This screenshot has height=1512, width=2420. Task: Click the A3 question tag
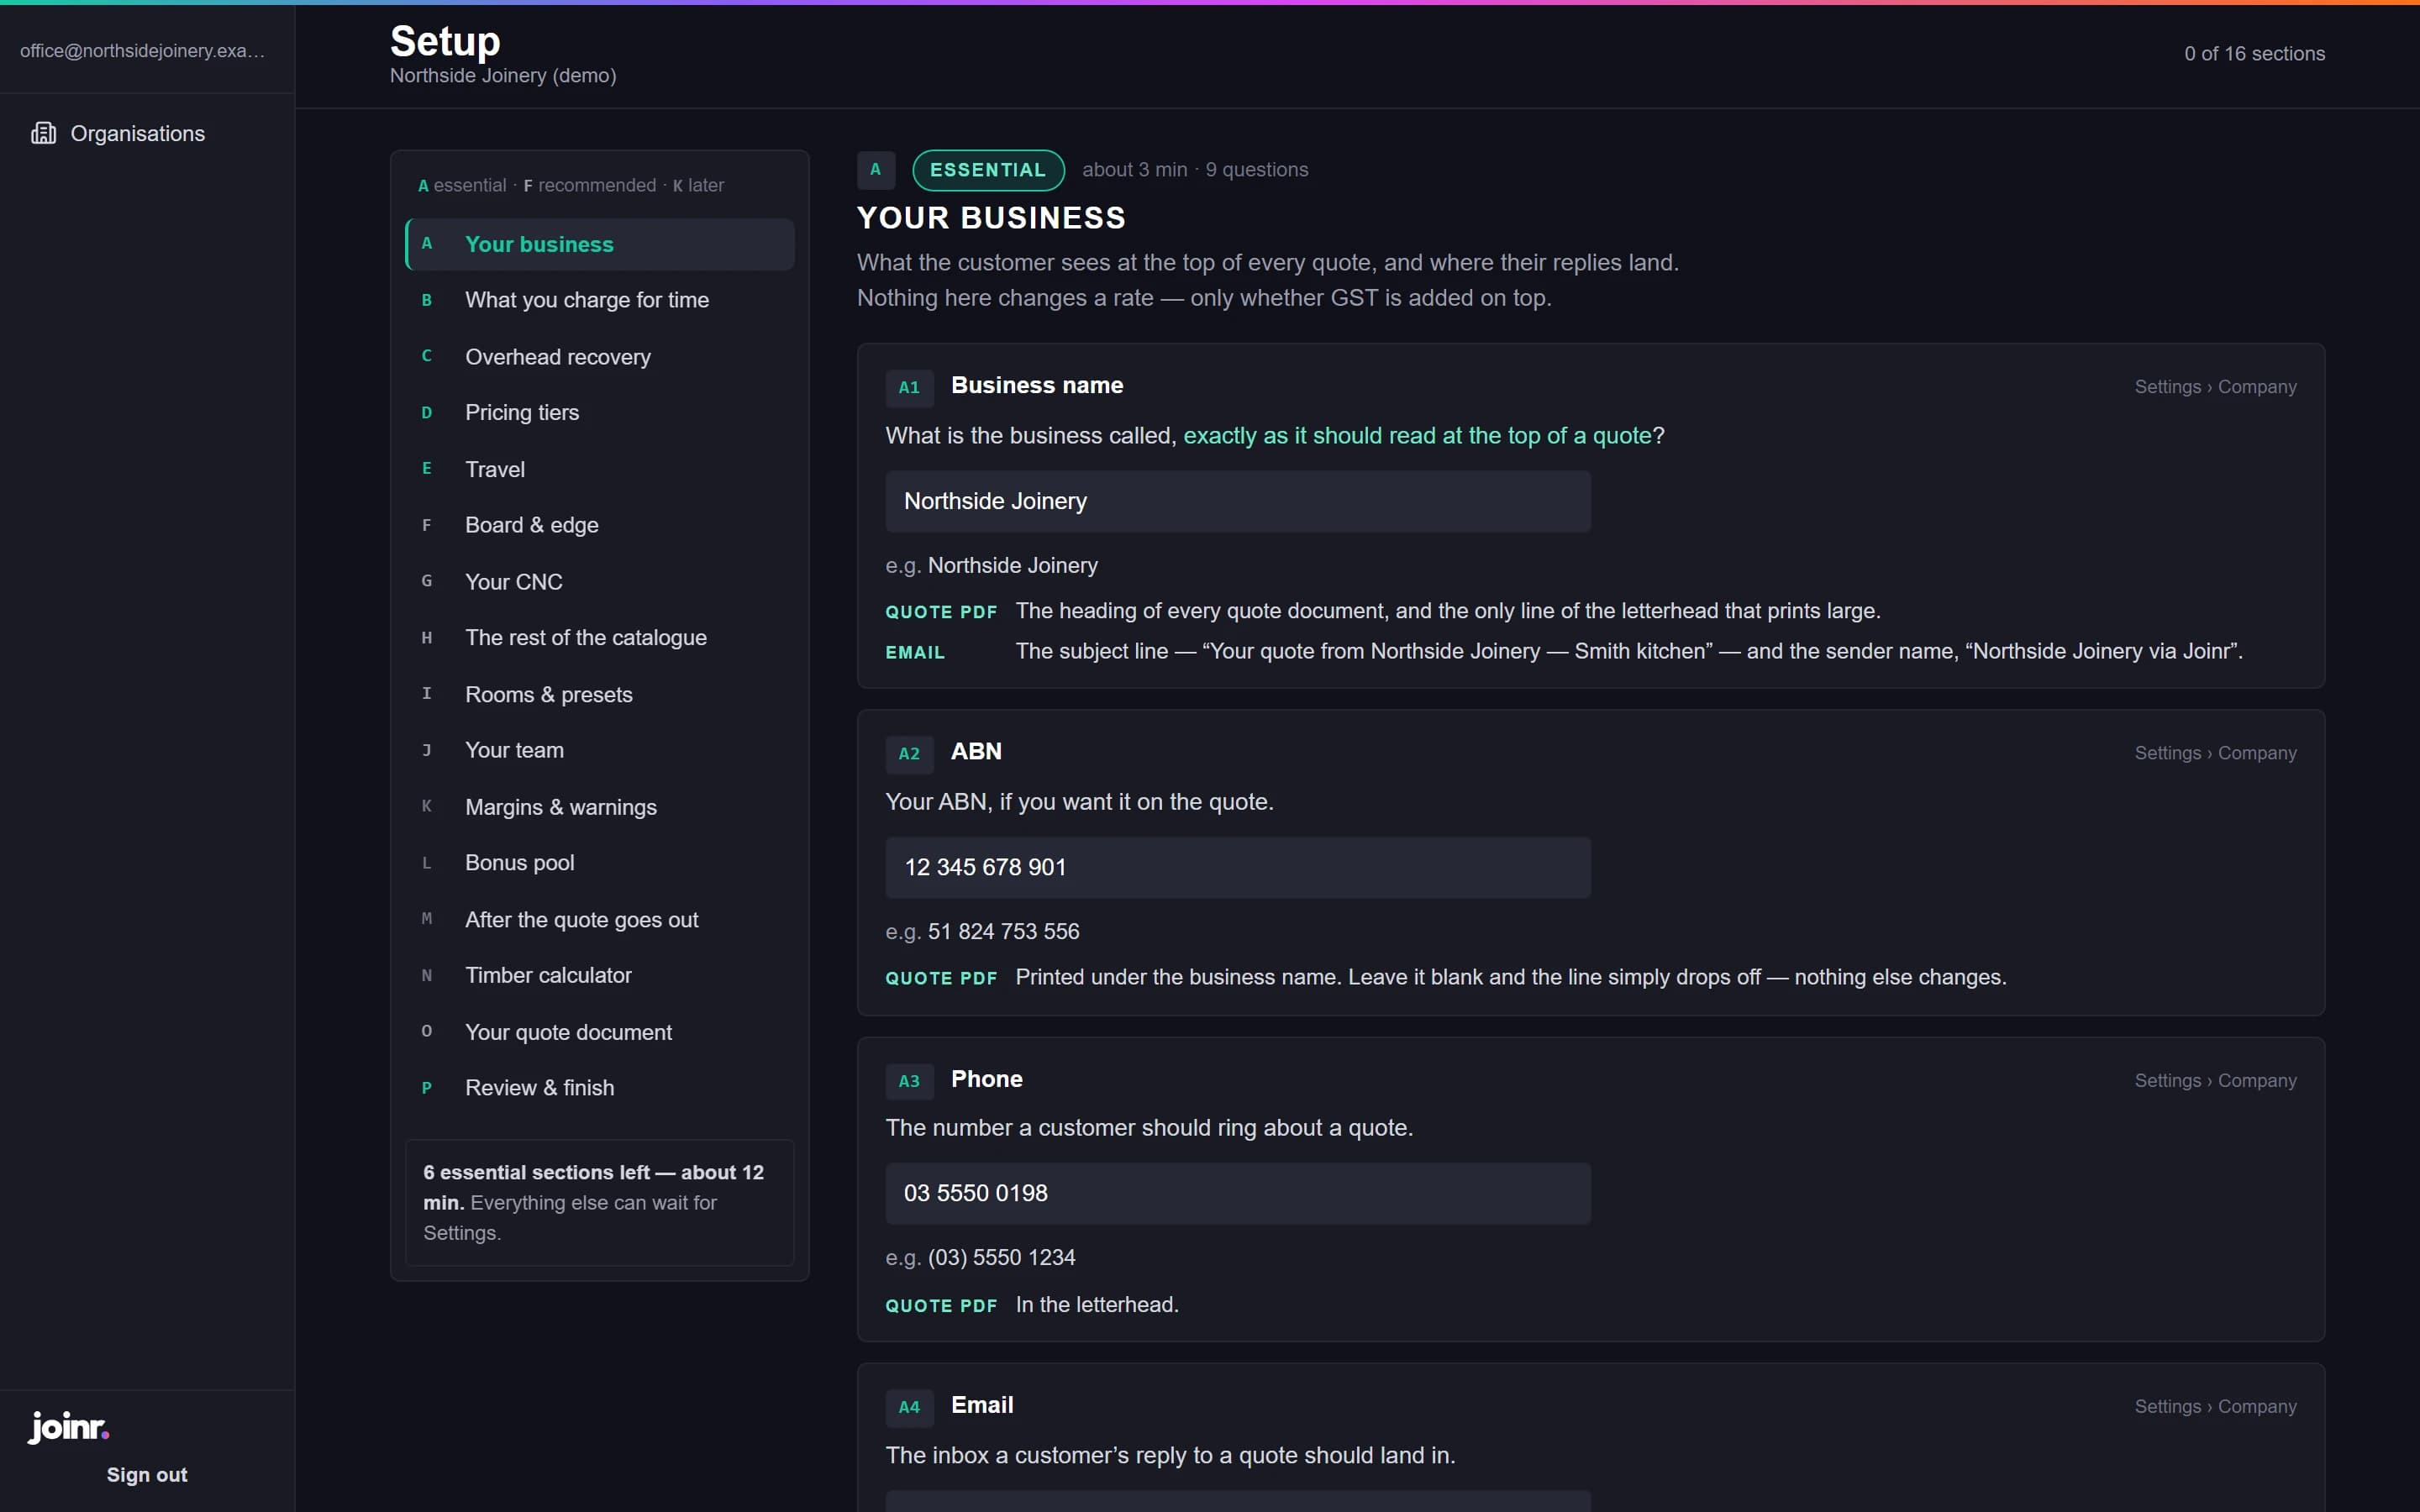909,1081
